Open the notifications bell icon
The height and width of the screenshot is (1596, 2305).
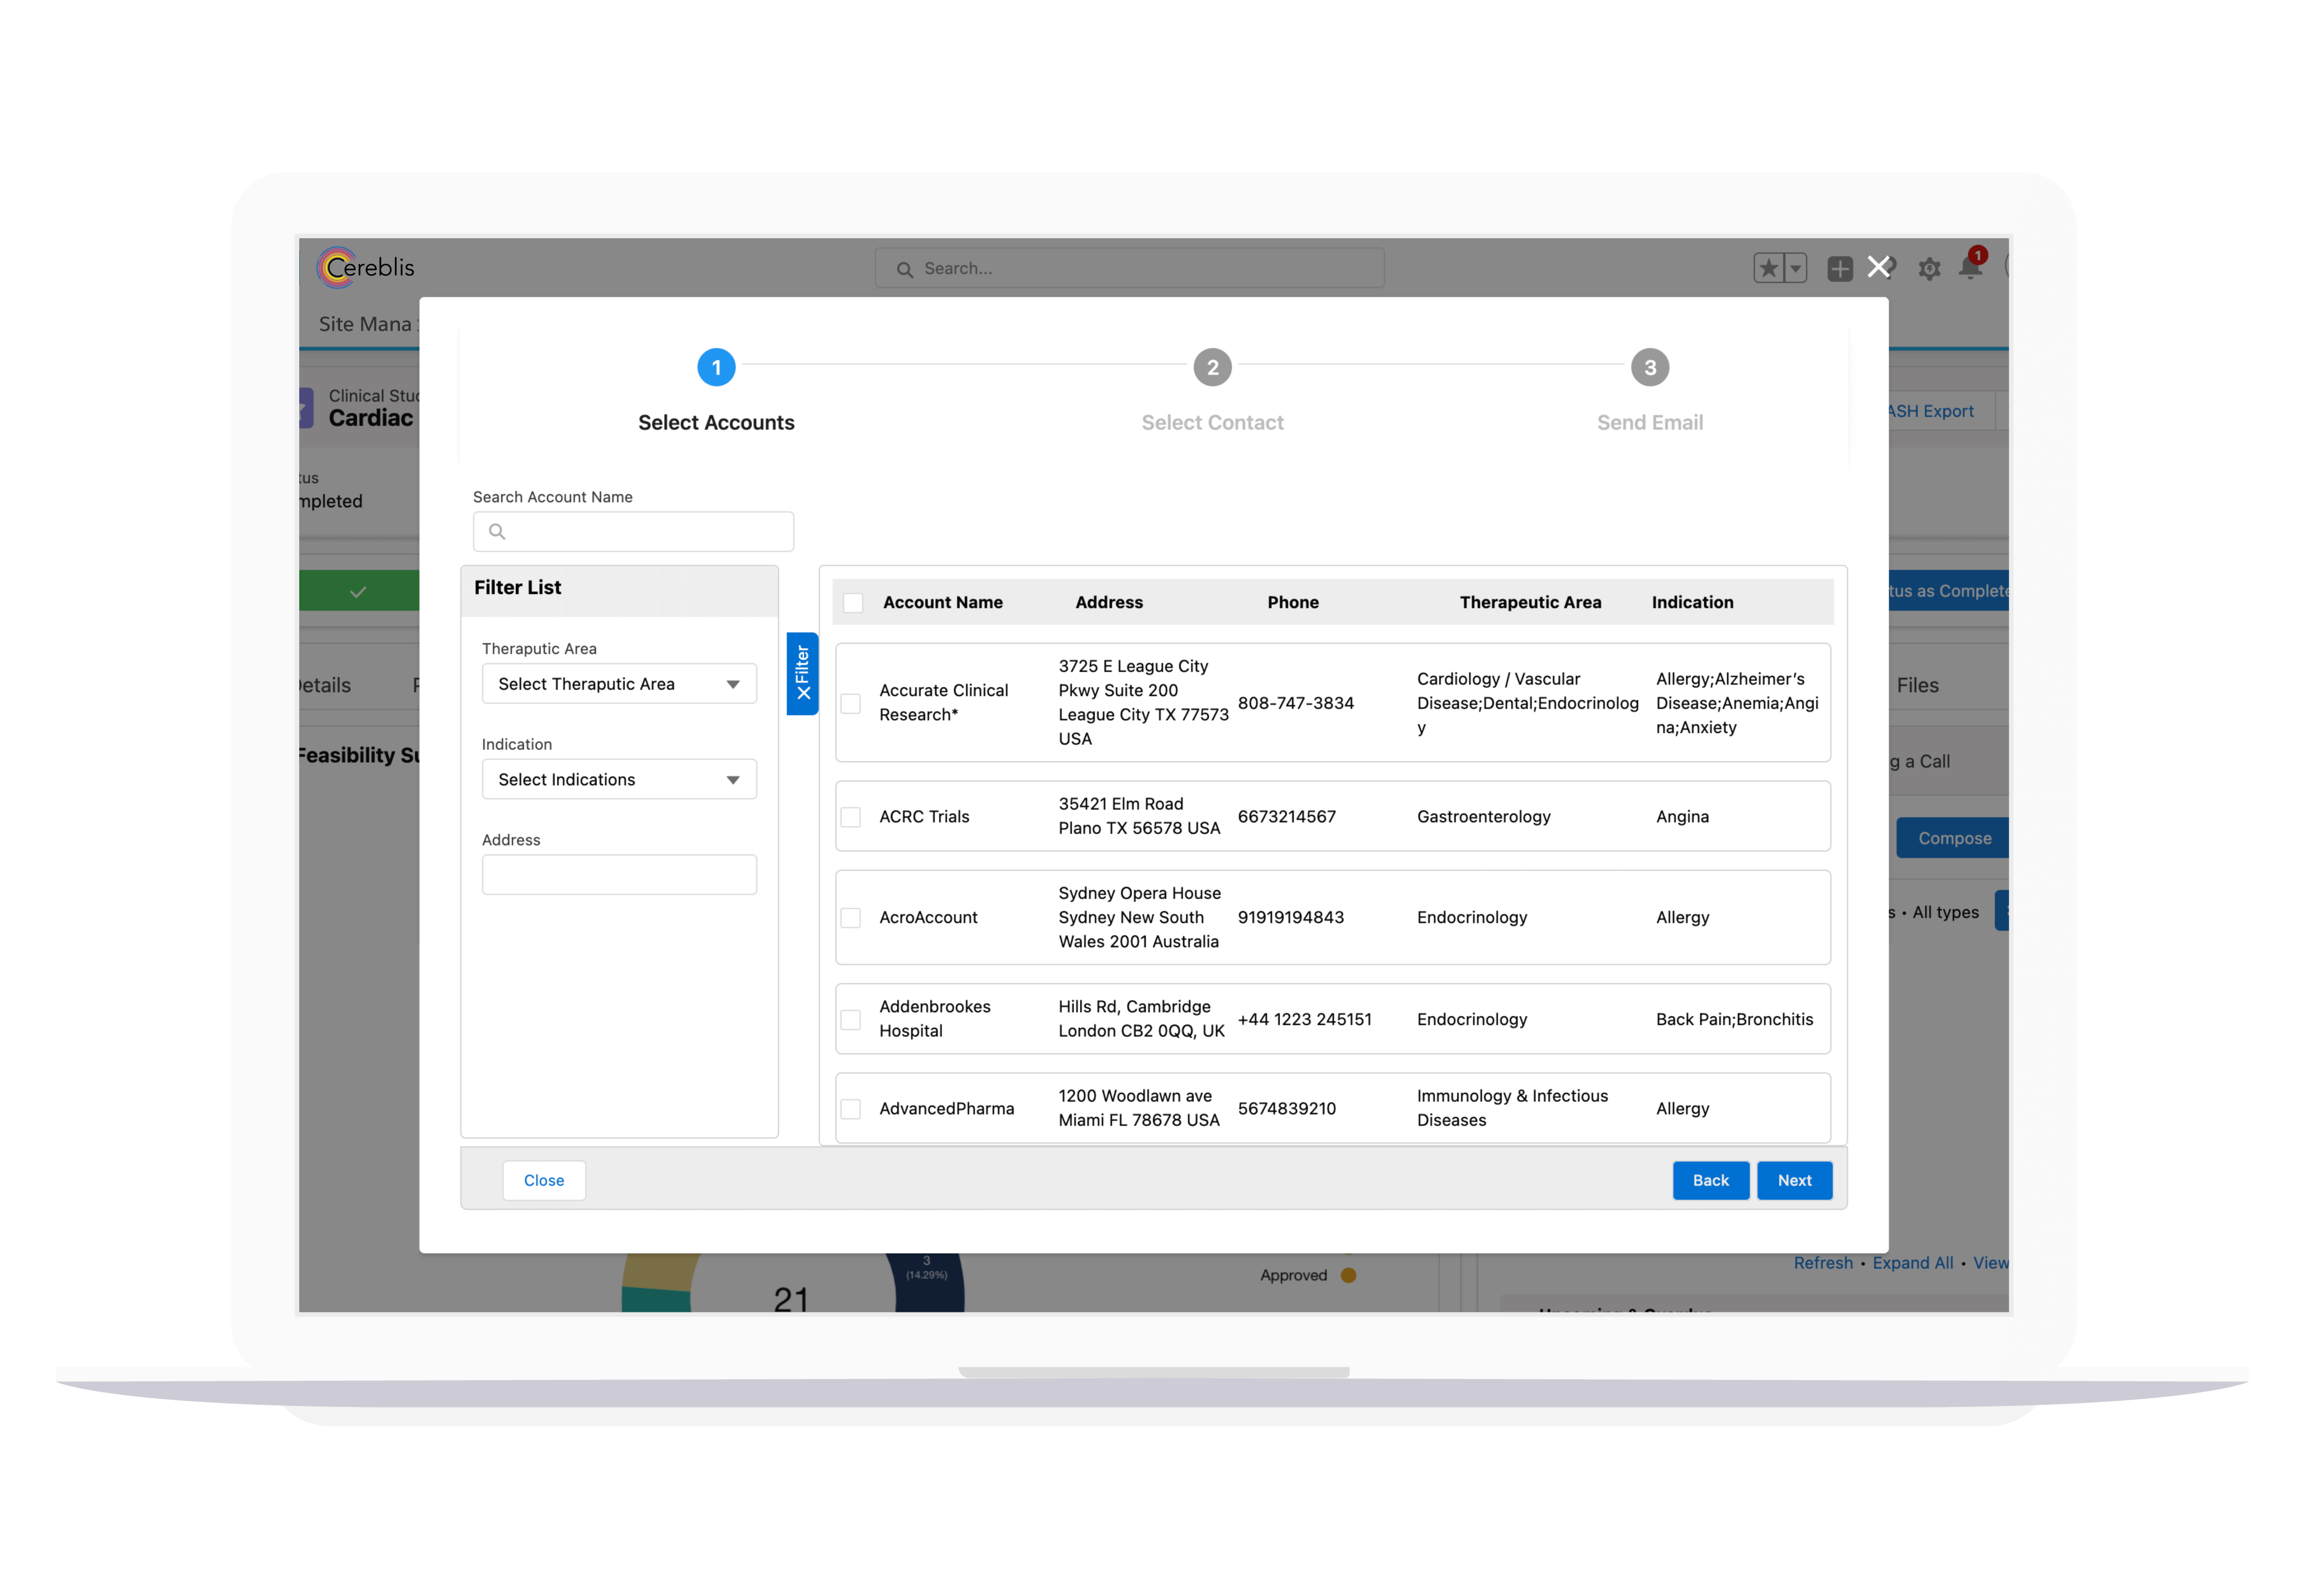(x=1970, y=267)
